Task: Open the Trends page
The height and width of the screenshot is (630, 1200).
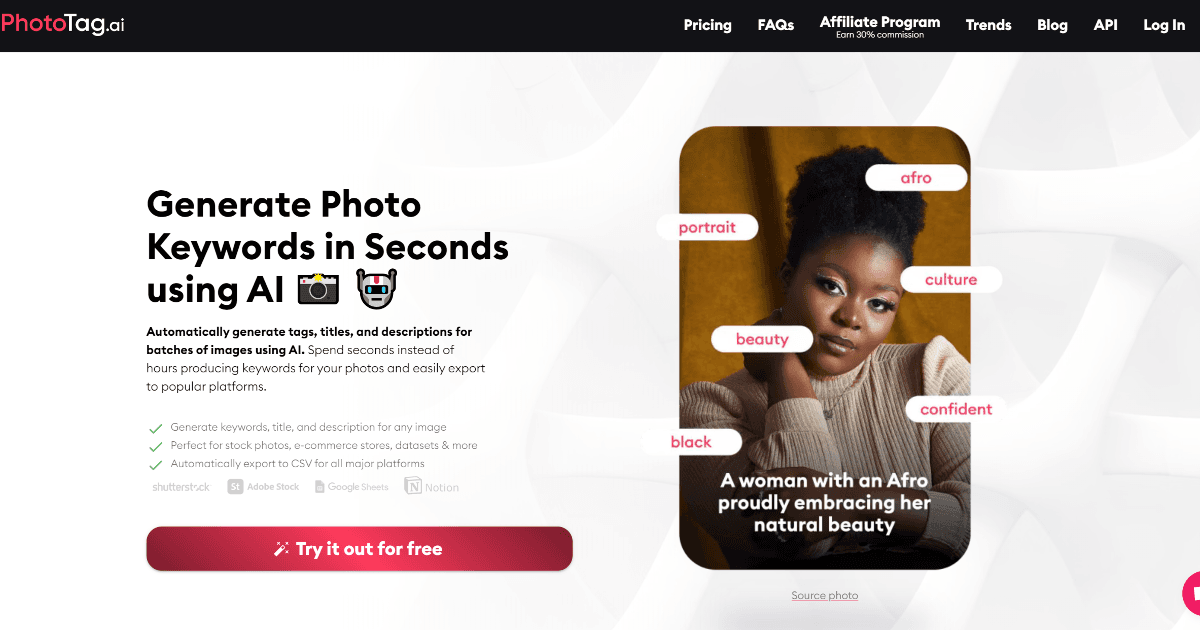Action: 988,25
